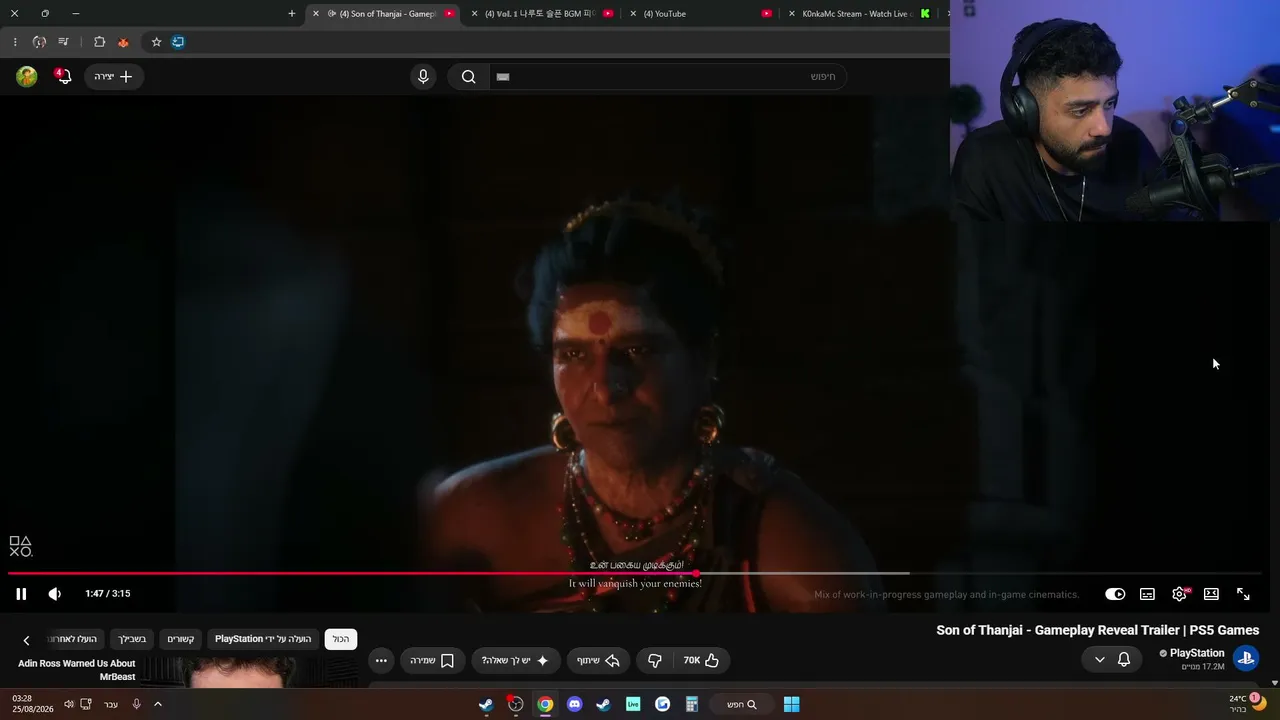Open the green Live app in taskbar

pyautogui.click(x=633, y=704)
